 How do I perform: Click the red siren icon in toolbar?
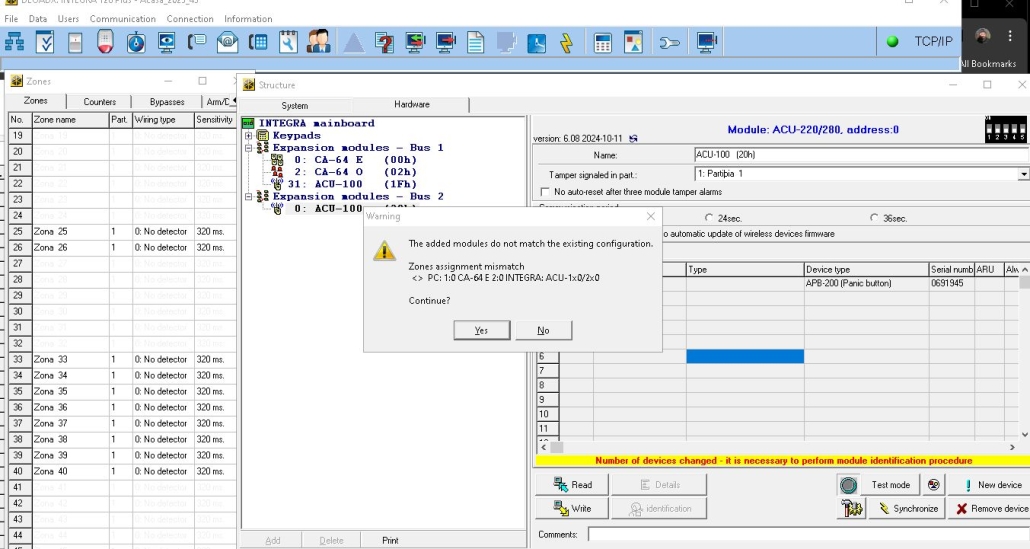click(x=105, y=42)
